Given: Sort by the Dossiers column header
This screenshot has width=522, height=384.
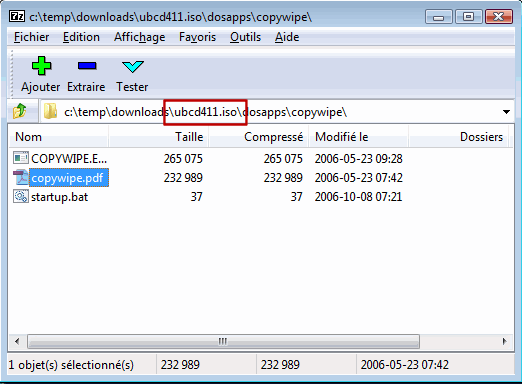Looking at the screenshot, I should [x=459, y=137].
